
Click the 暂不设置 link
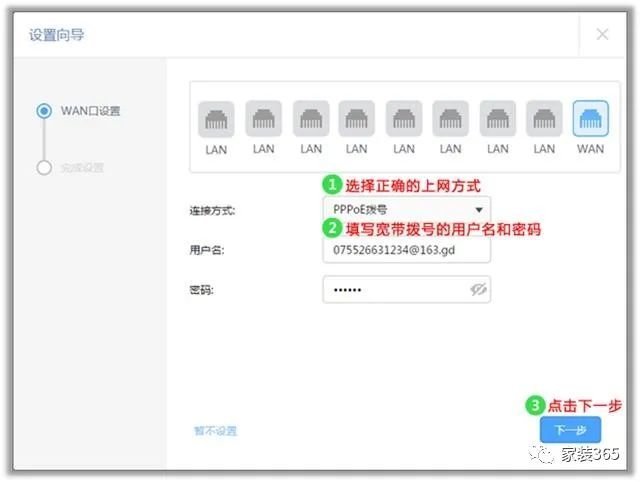coord(216,431)
